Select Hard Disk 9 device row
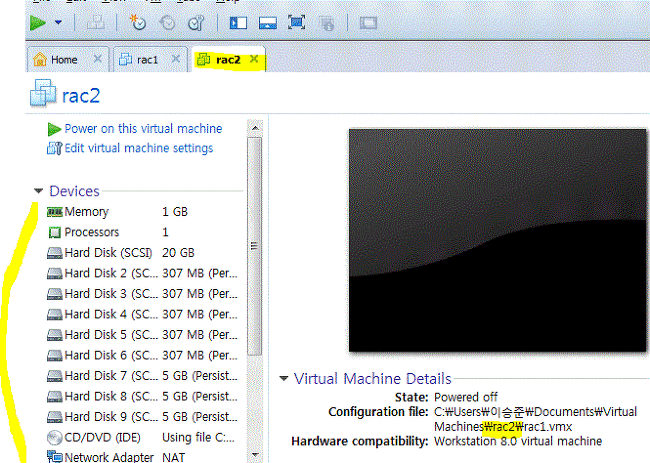 (x=143, y=417)
